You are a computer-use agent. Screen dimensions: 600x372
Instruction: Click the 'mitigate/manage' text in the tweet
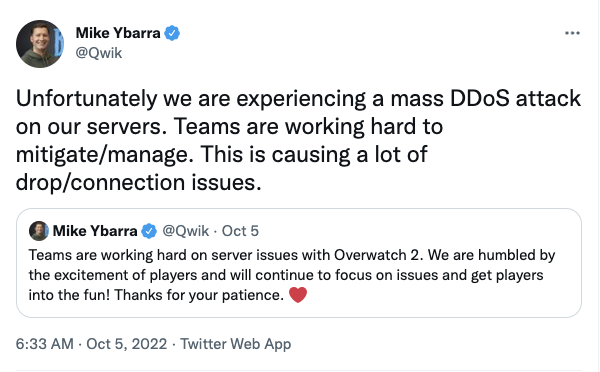[104, 155]
